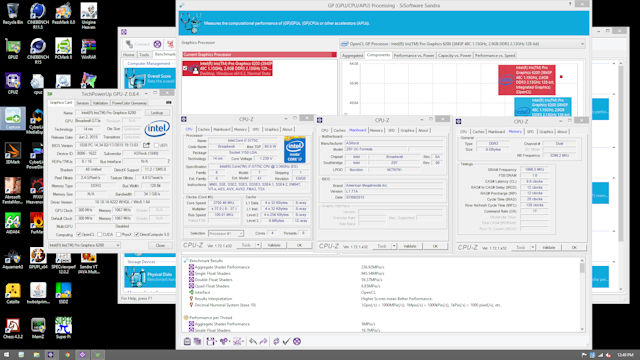The image size is (640, 360).
Task: Click Overall Score tile in Sandra background window
Action: pyautogui.click(x=150, y=78)
